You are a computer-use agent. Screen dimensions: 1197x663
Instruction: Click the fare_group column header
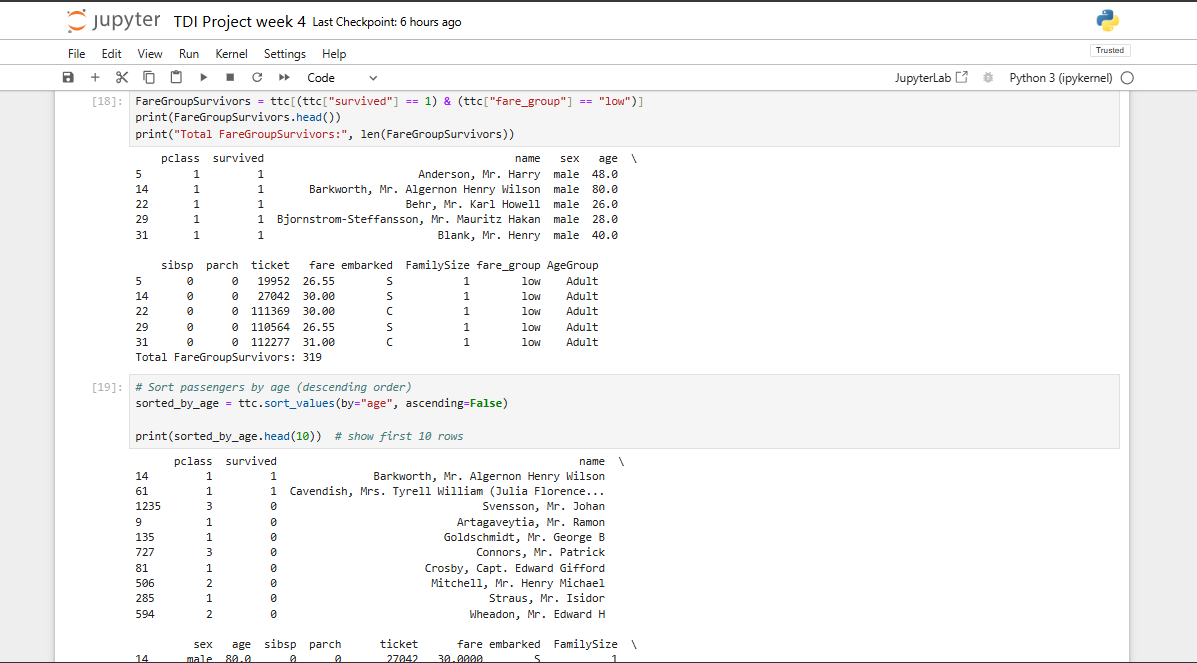(x=508, y=266)
